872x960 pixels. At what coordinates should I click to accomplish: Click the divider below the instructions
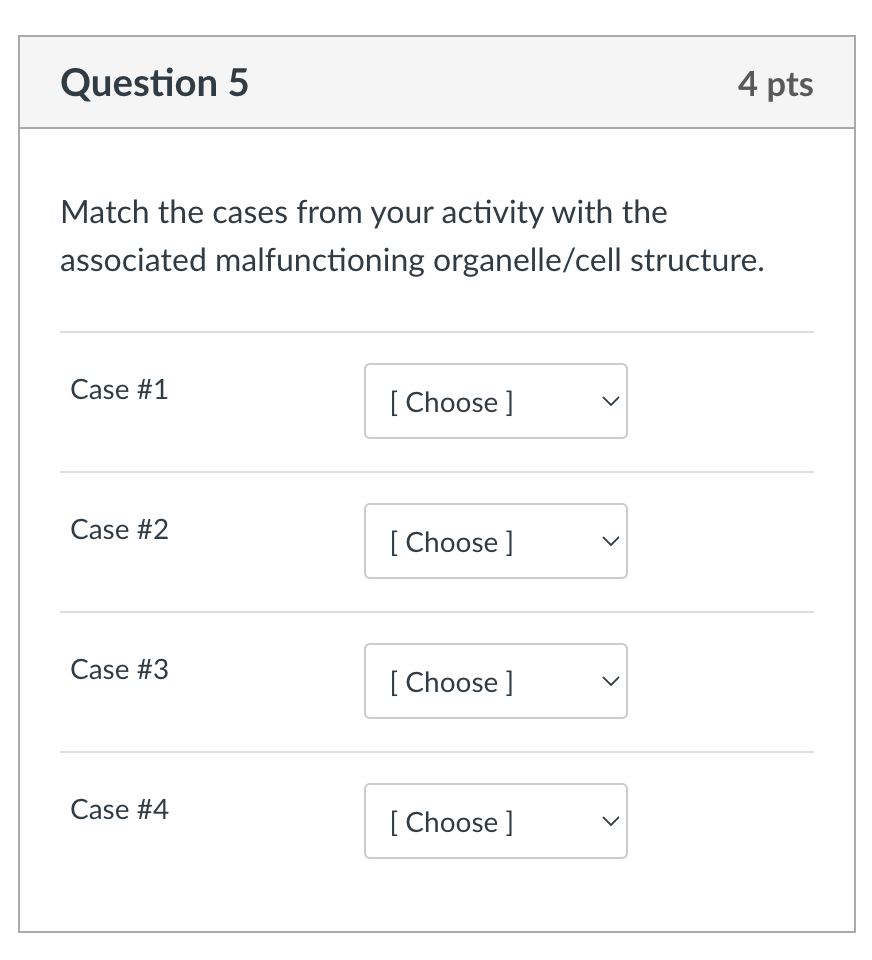pyautogui.click(x=436, y=332)
